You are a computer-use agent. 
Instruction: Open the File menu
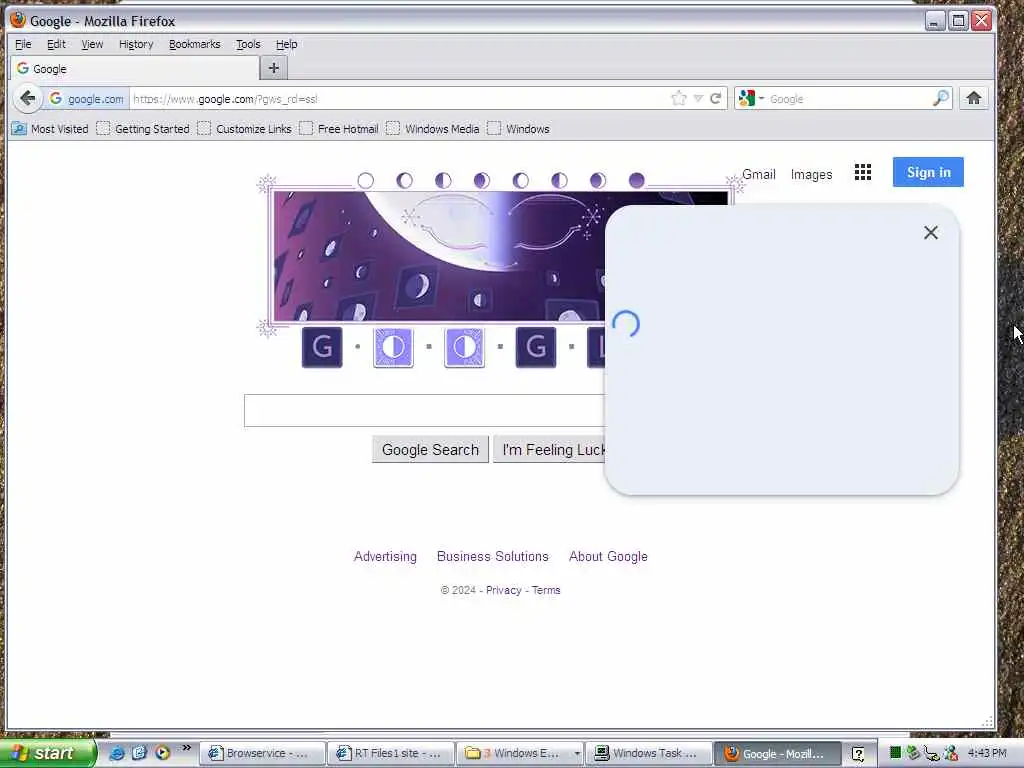click(x=23, y=44)
